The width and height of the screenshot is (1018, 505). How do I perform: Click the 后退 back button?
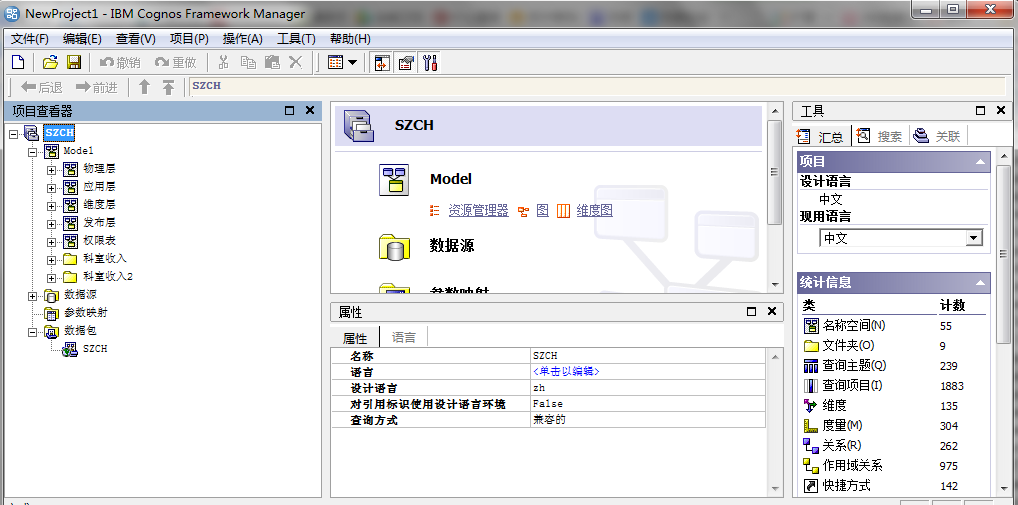click(42, 87)
